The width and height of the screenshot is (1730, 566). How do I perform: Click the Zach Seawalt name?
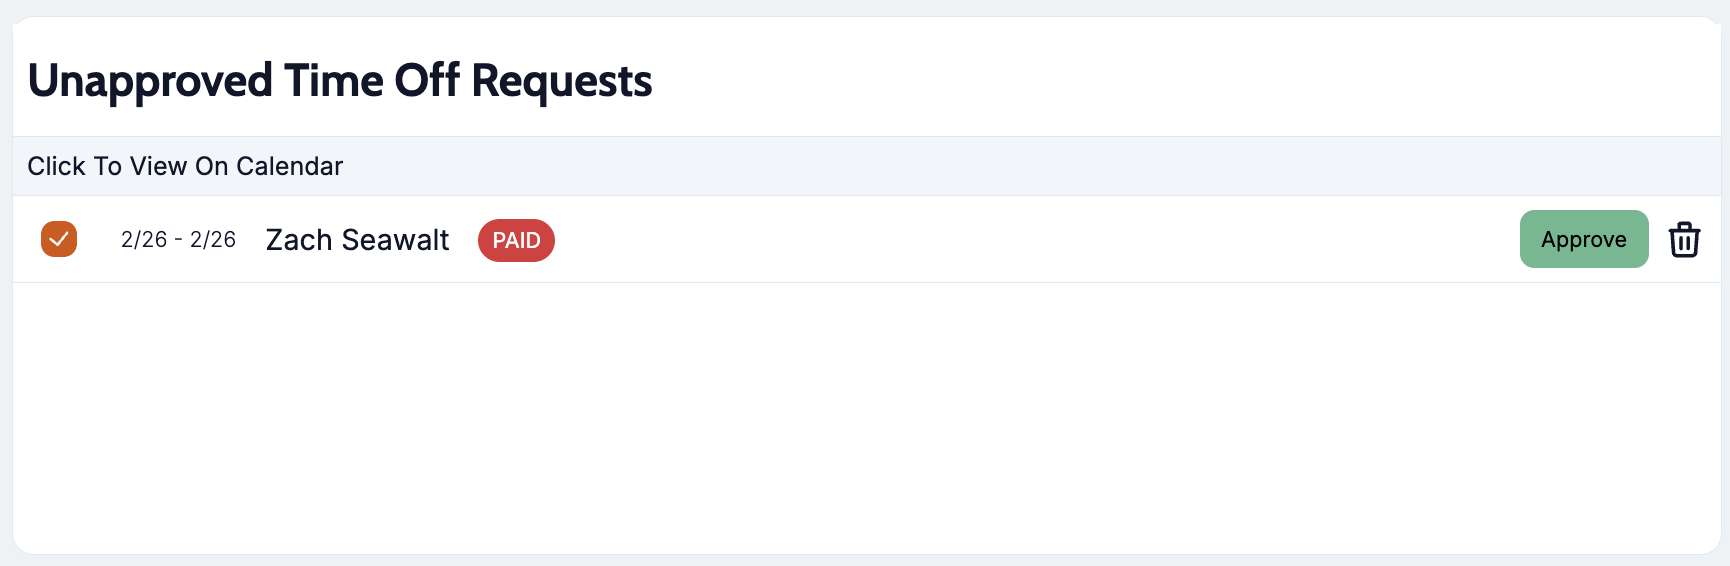[x=357, y=240]
